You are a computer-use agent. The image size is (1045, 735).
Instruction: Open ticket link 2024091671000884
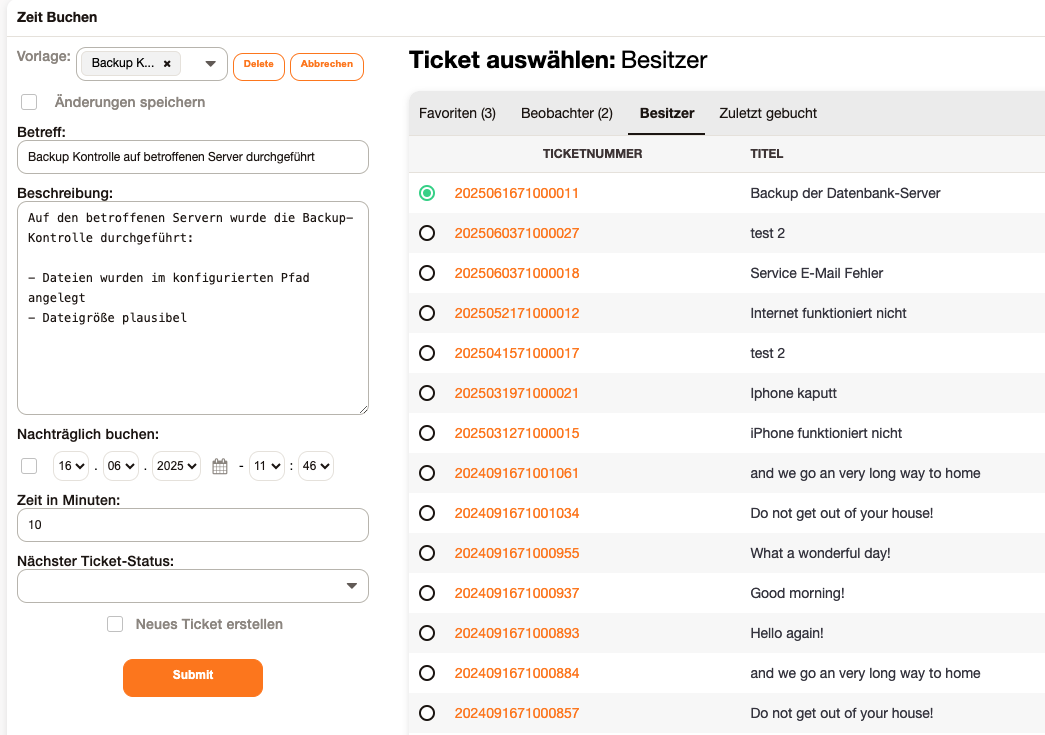pyautogui.click(x=517, y=673)
